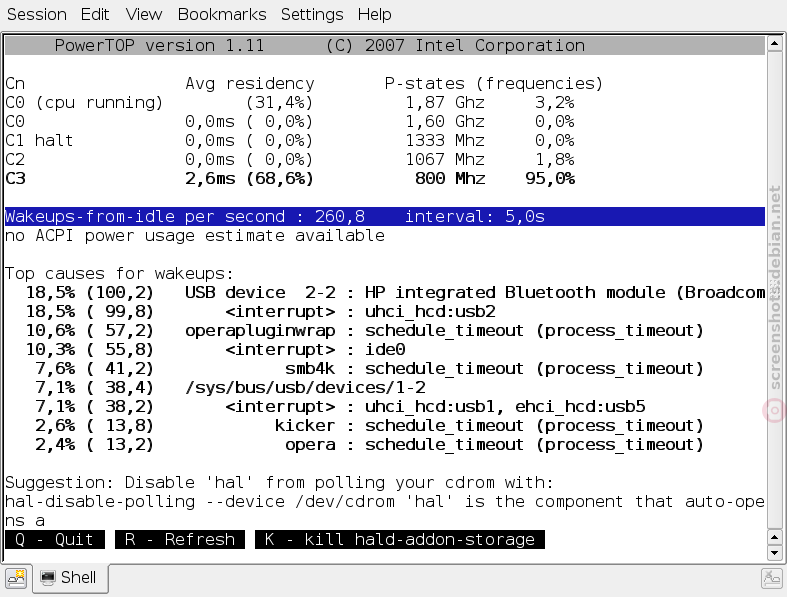Image resolution: width=787 pixels, height=597 pixels.
Task: Click 'Top causes for wakeups:' heading
Action: pyautogui.click(x=119, y=274)
